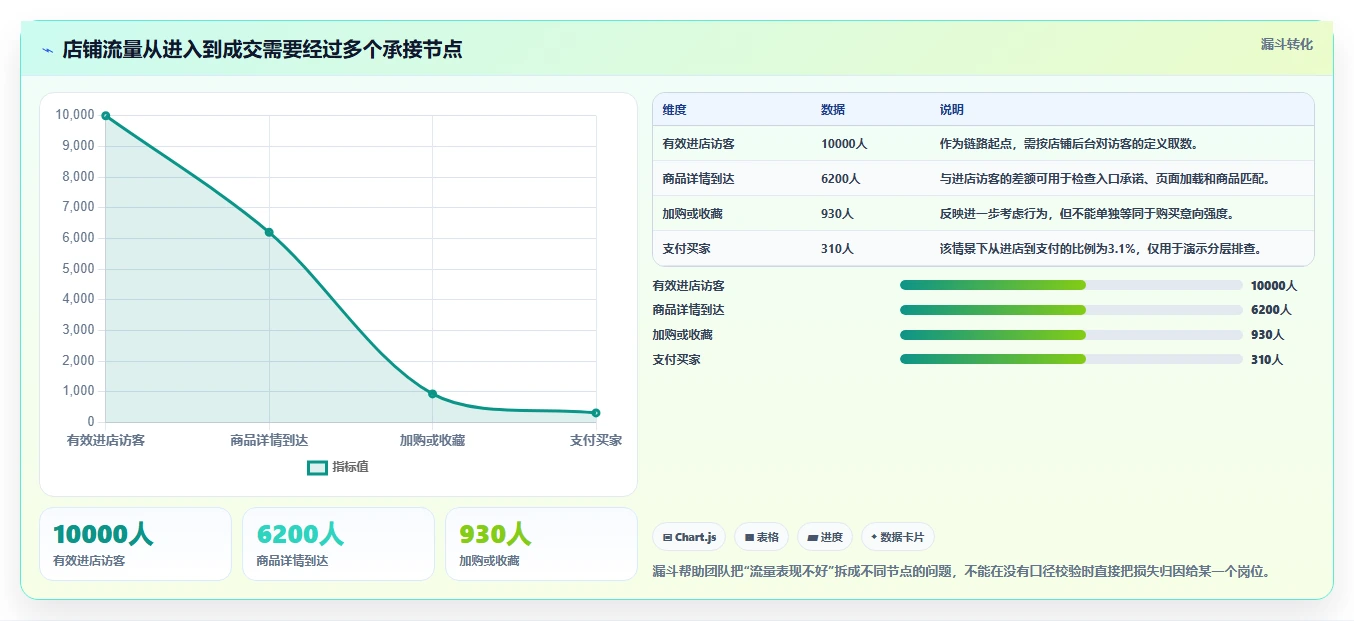This screenshot has height=621, width=1354.
Task: Click the 商品详情到达 x-axis label
Action: tap(269, 440)
